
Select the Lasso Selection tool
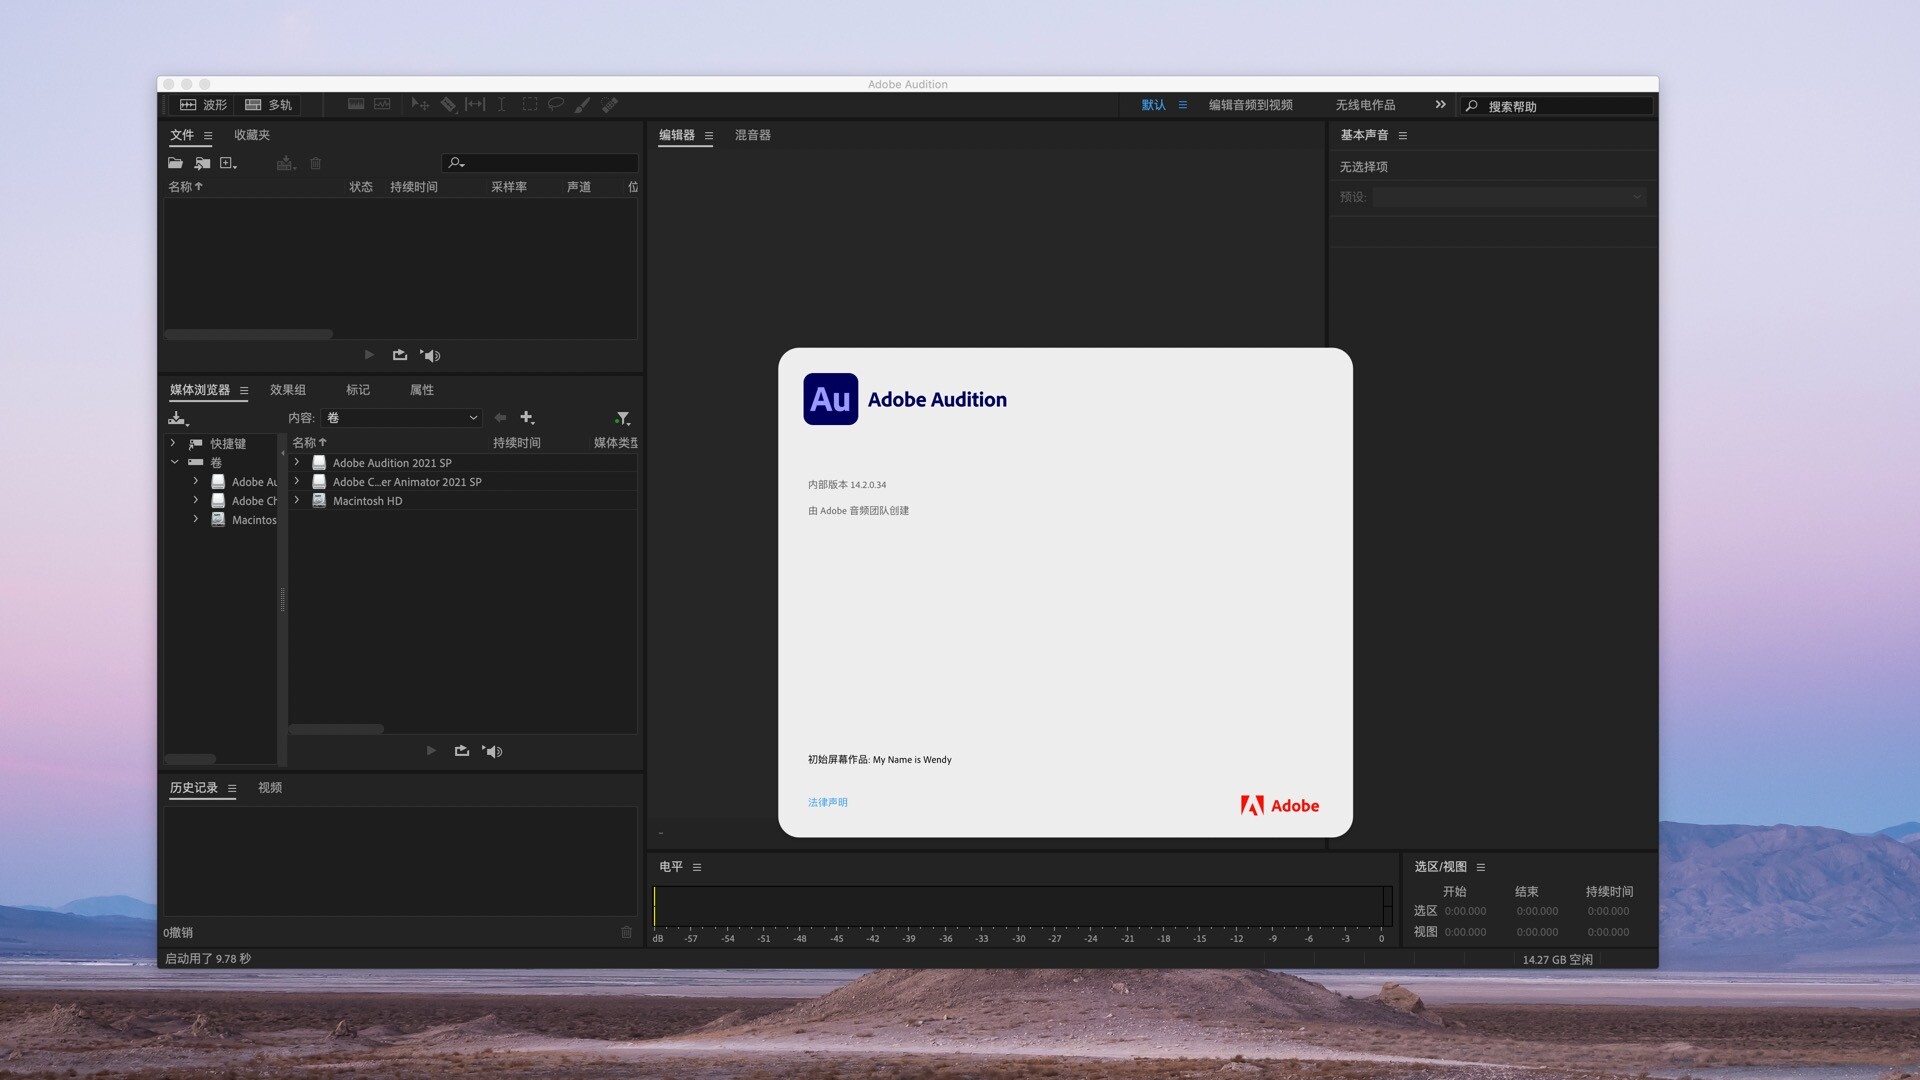point(556,104)
